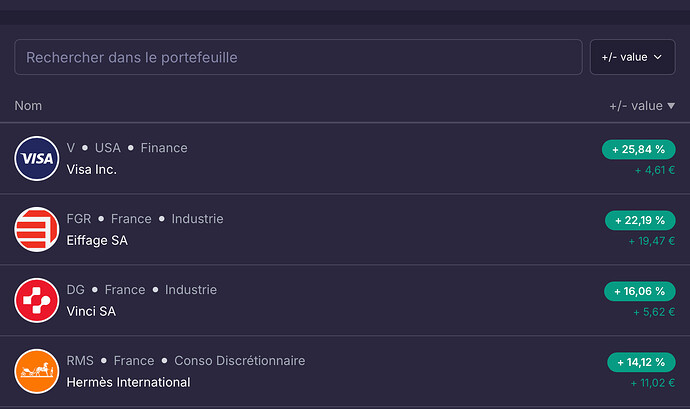This screenshot has width=690, height=409.
Task: Toggle sort arrow on +/- value column
Action: tap(671, 106)
